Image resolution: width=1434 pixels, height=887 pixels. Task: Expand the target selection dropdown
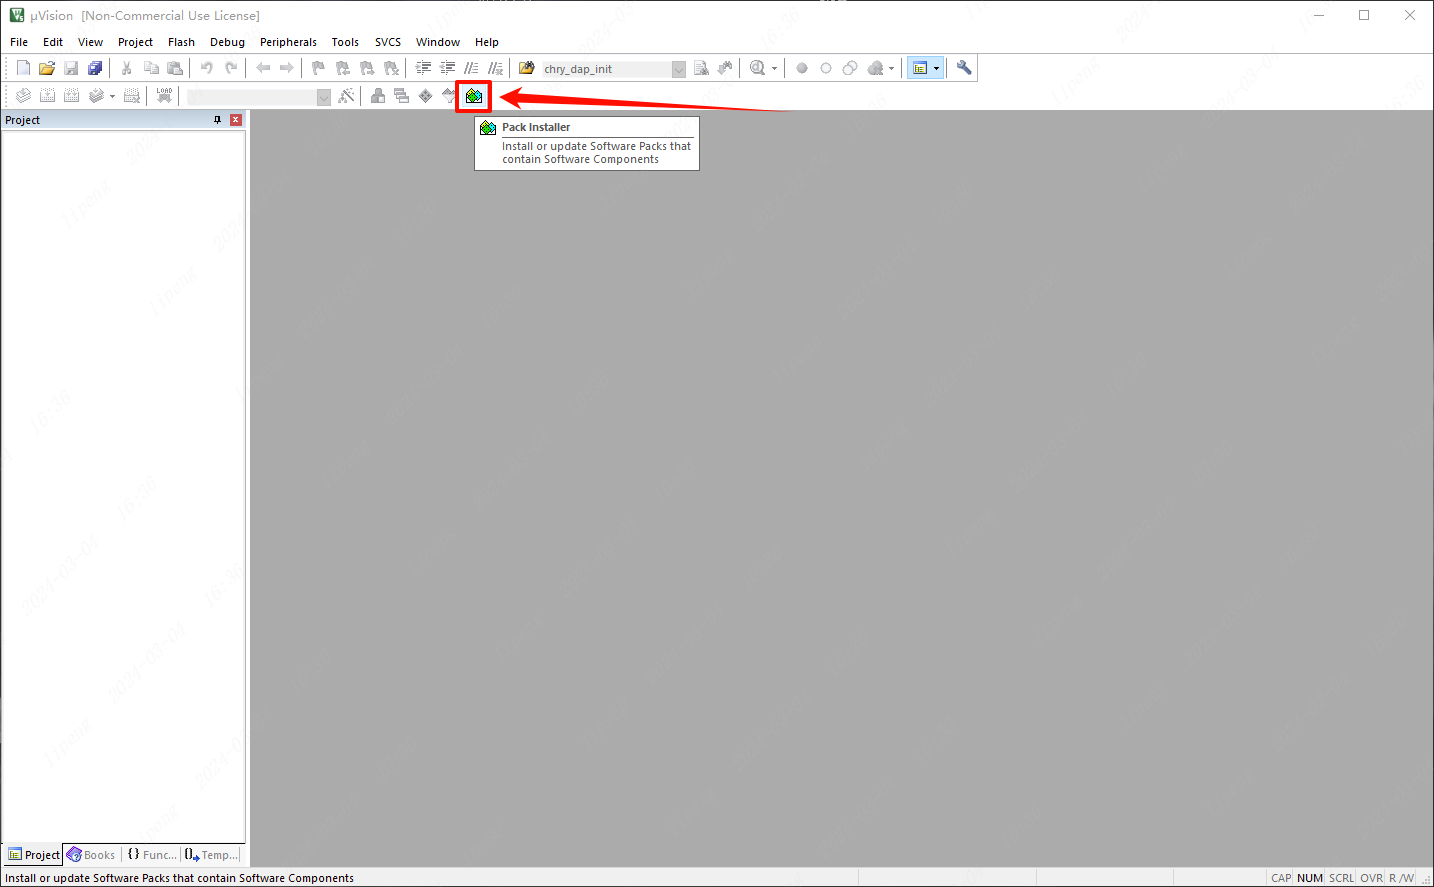coord(323,97)
